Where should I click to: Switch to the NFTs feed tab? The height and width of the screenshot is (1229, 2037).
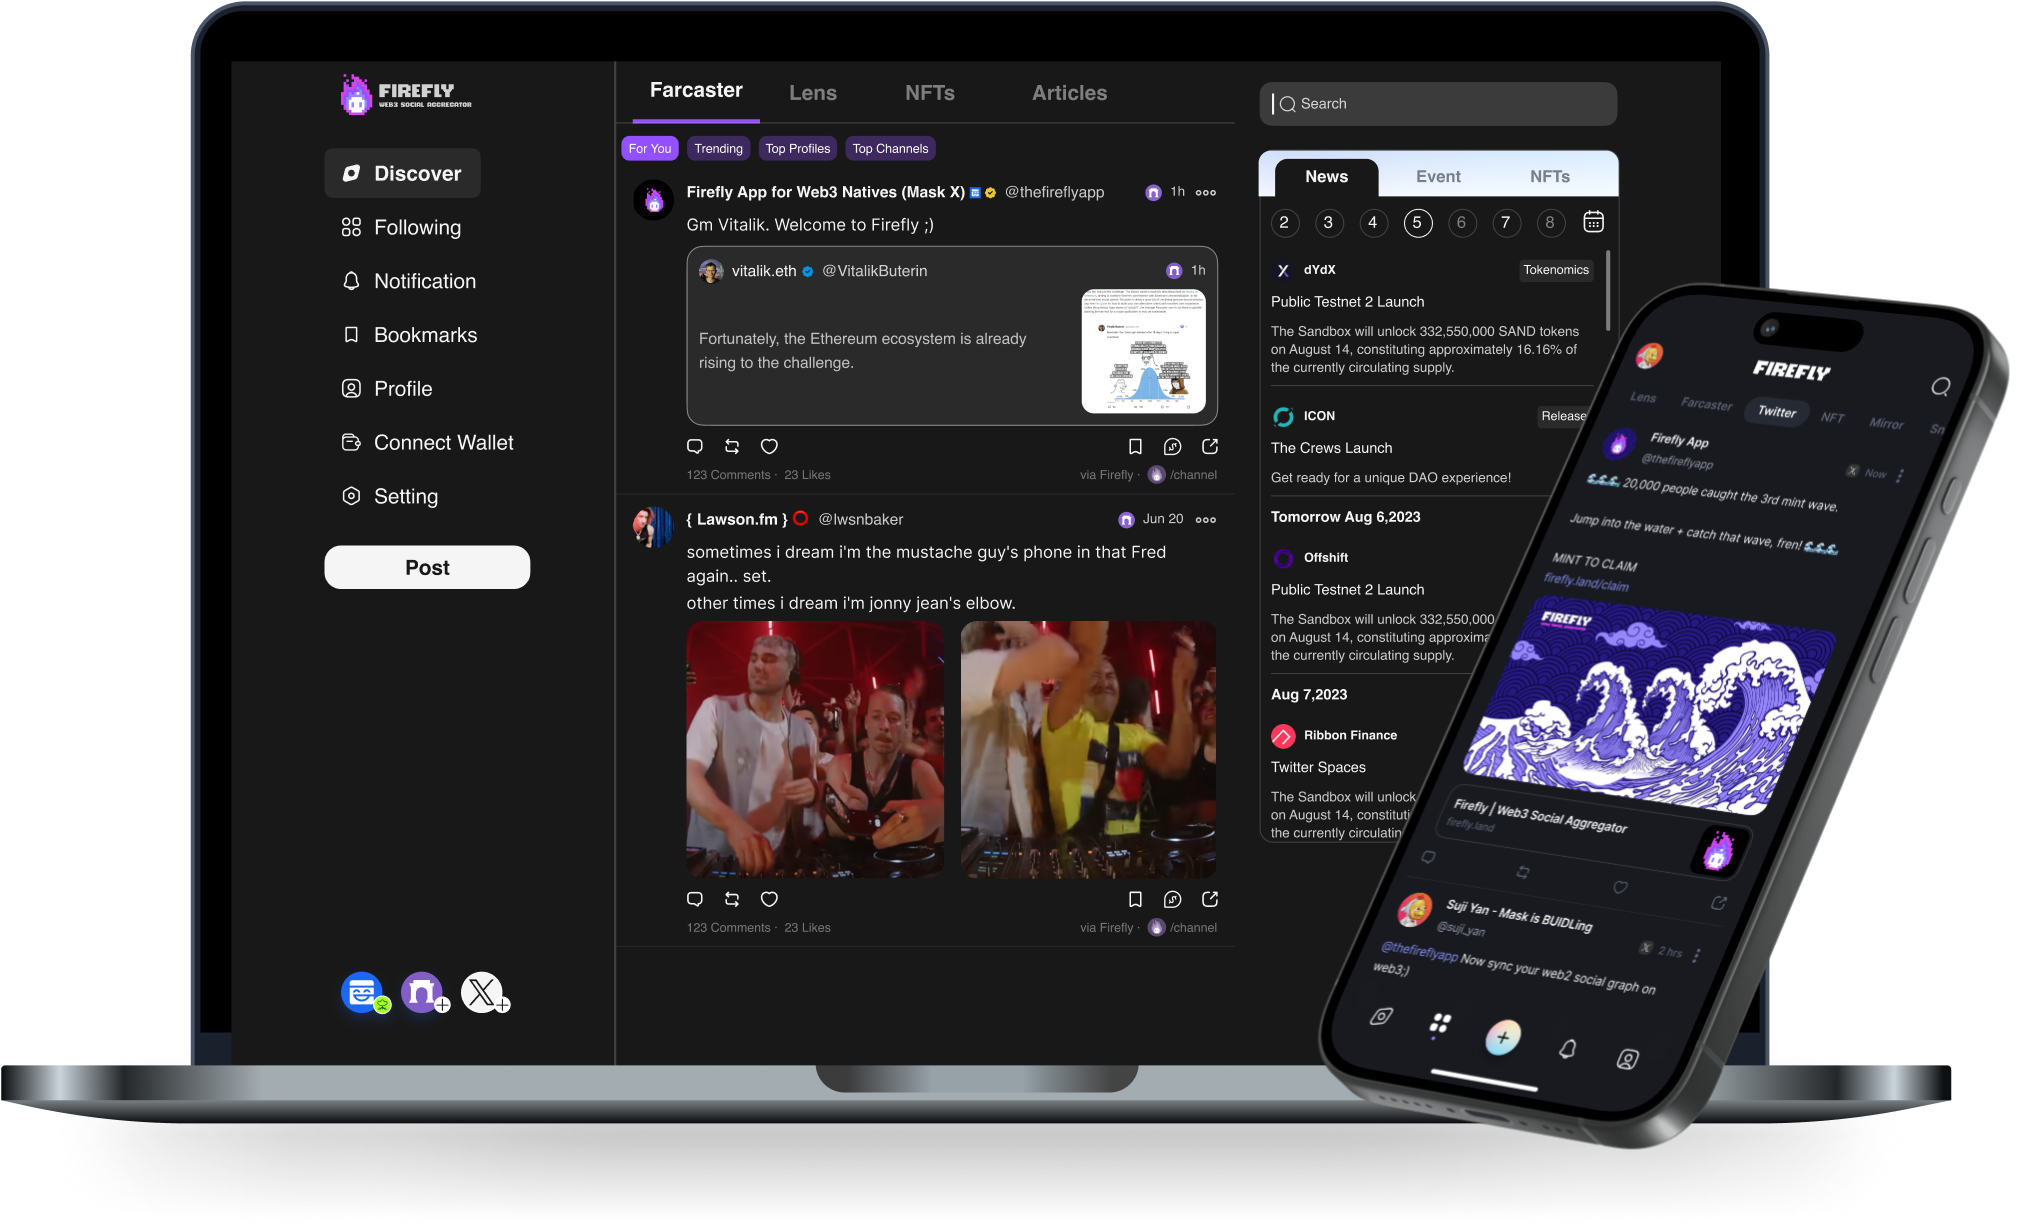pos(930,93)
